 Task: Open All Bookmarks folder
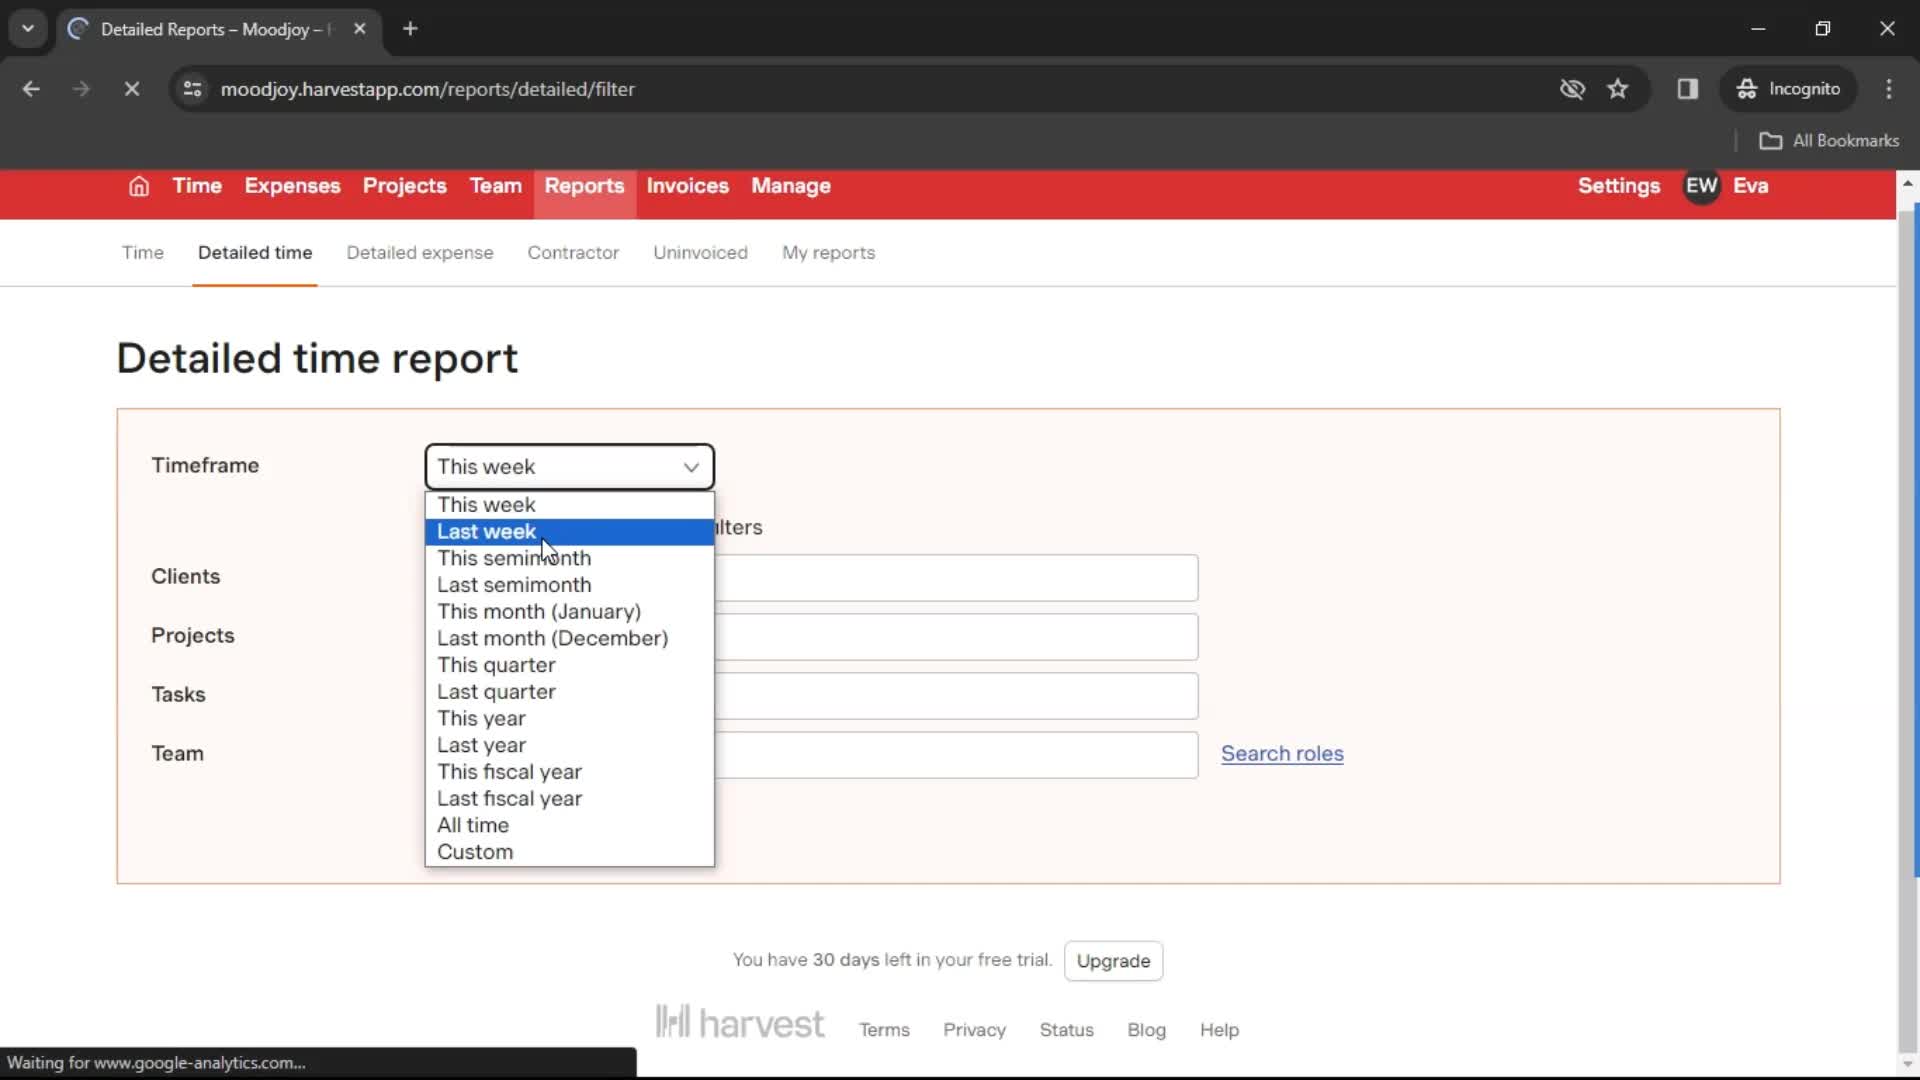pos(1829,141)
